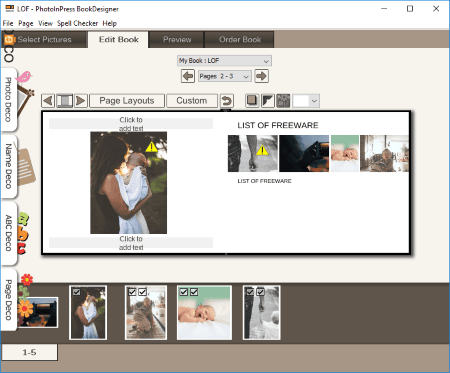The height and width of the screenshot is (373, 450).
Task: Go to next pages with right arrow
Action: pyautogui.click(x=261, y=76)
